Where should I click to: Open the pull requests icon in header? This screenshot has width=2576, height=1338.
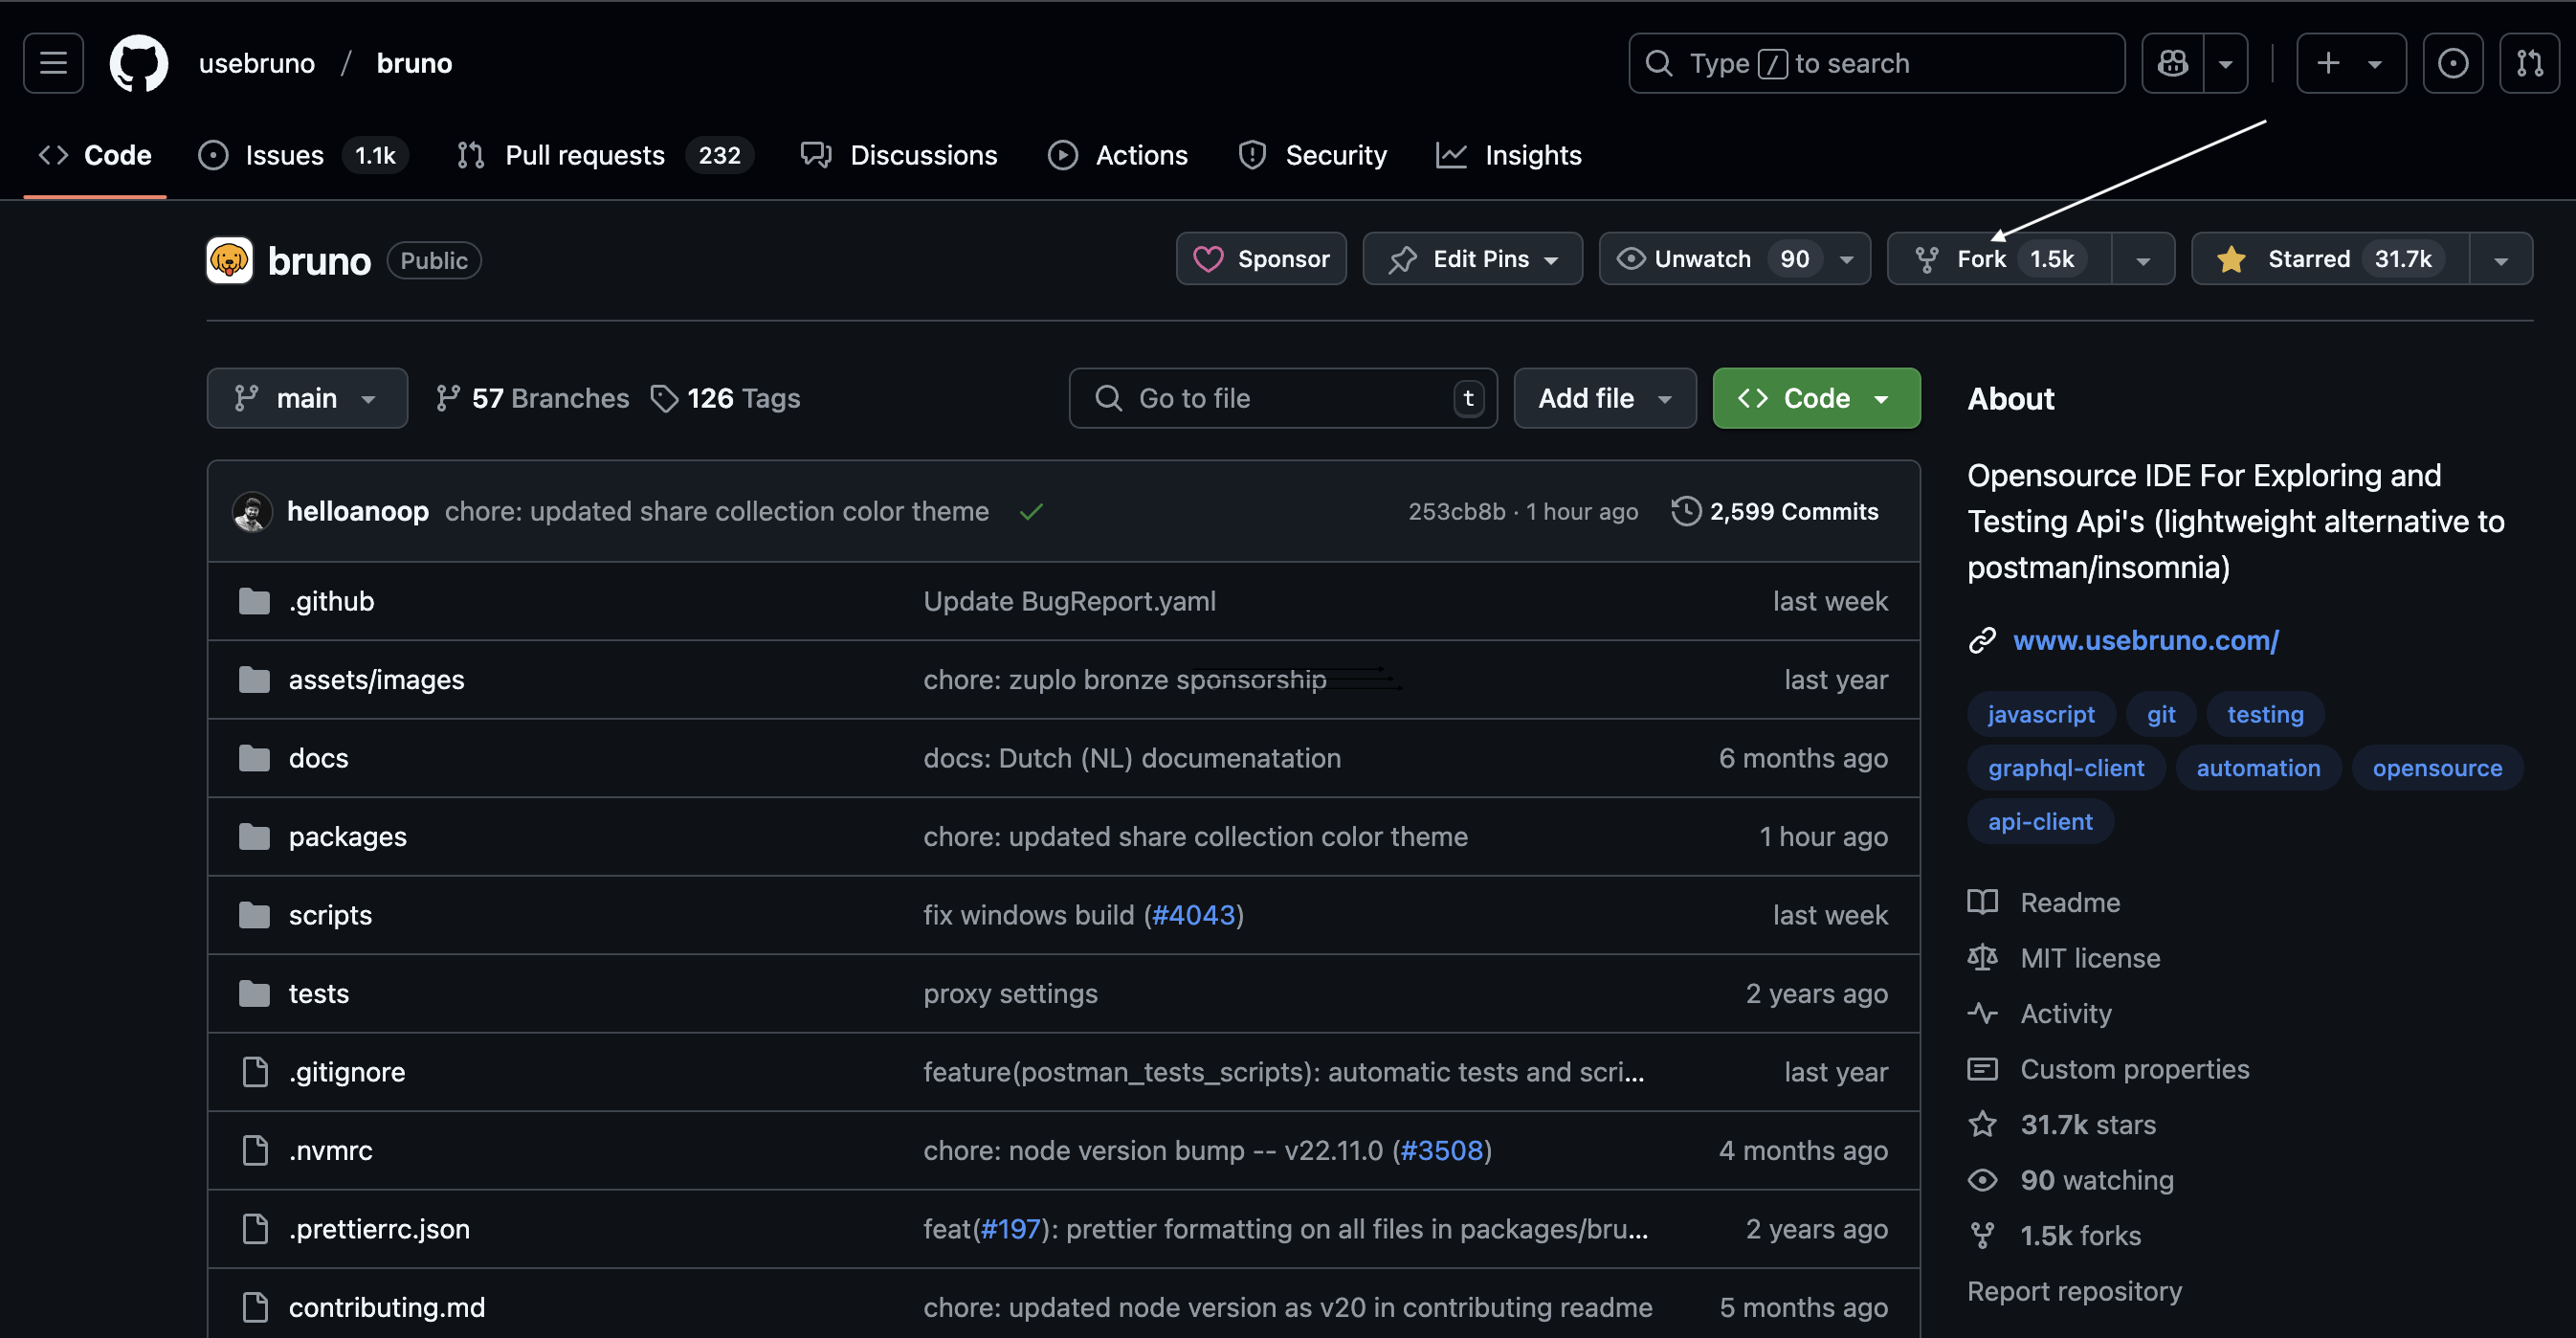[x=2529, y=63]
